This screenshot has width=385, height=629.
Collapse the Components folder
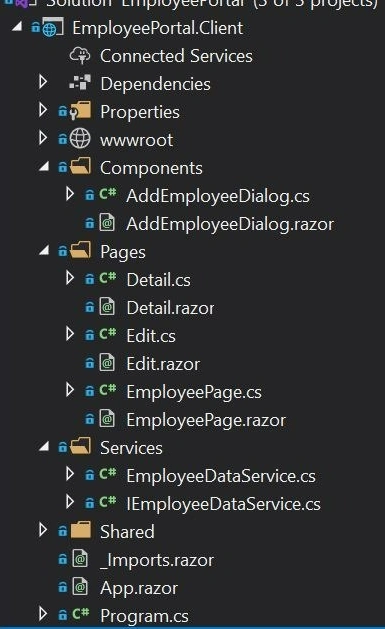(44, 166)
